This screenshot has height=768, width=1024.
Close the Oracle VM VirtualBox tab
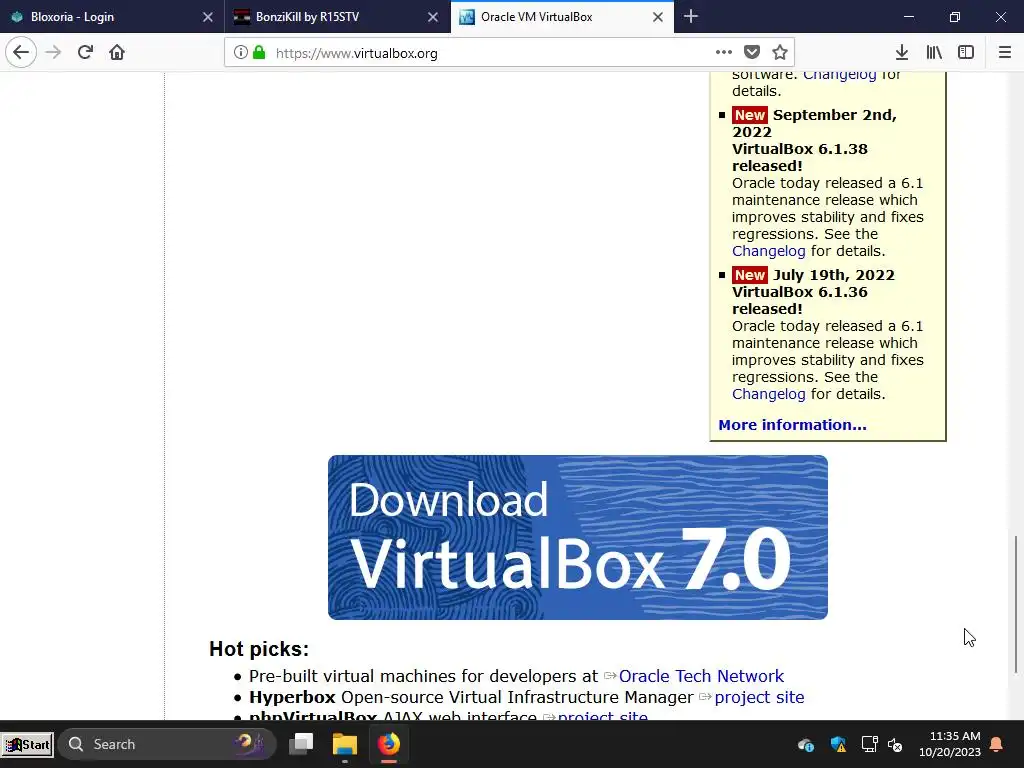658,17
